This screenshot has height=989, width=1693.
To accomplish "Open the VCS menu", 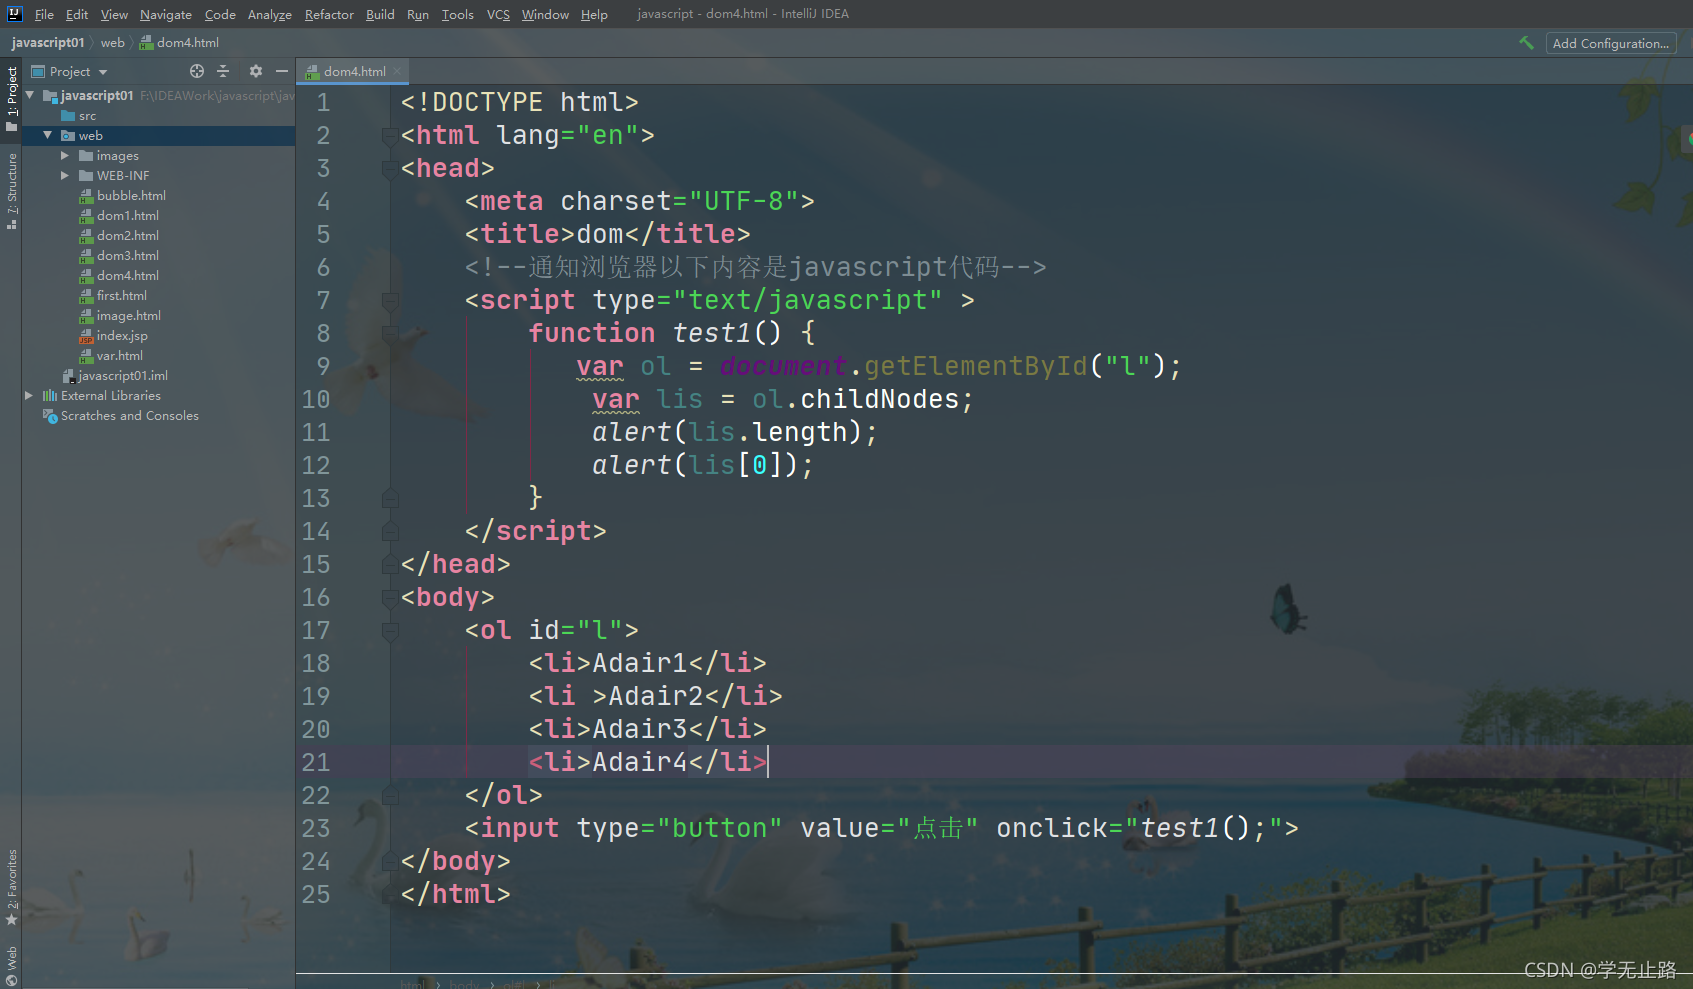I will (498, 14).
